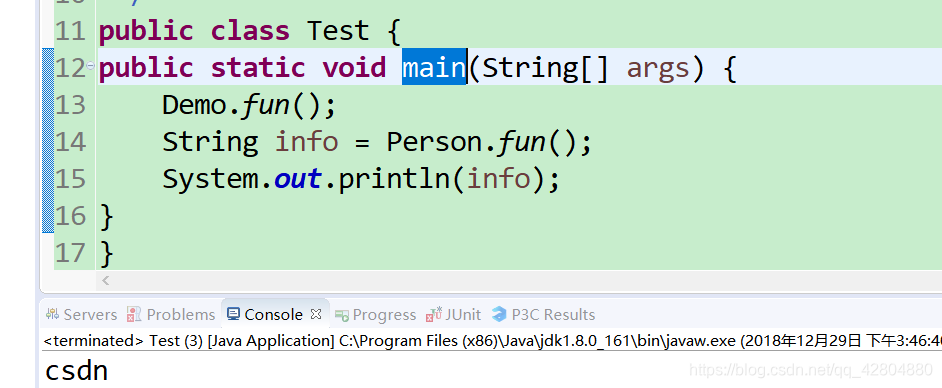Open the Problems tab

coord(171,315)
